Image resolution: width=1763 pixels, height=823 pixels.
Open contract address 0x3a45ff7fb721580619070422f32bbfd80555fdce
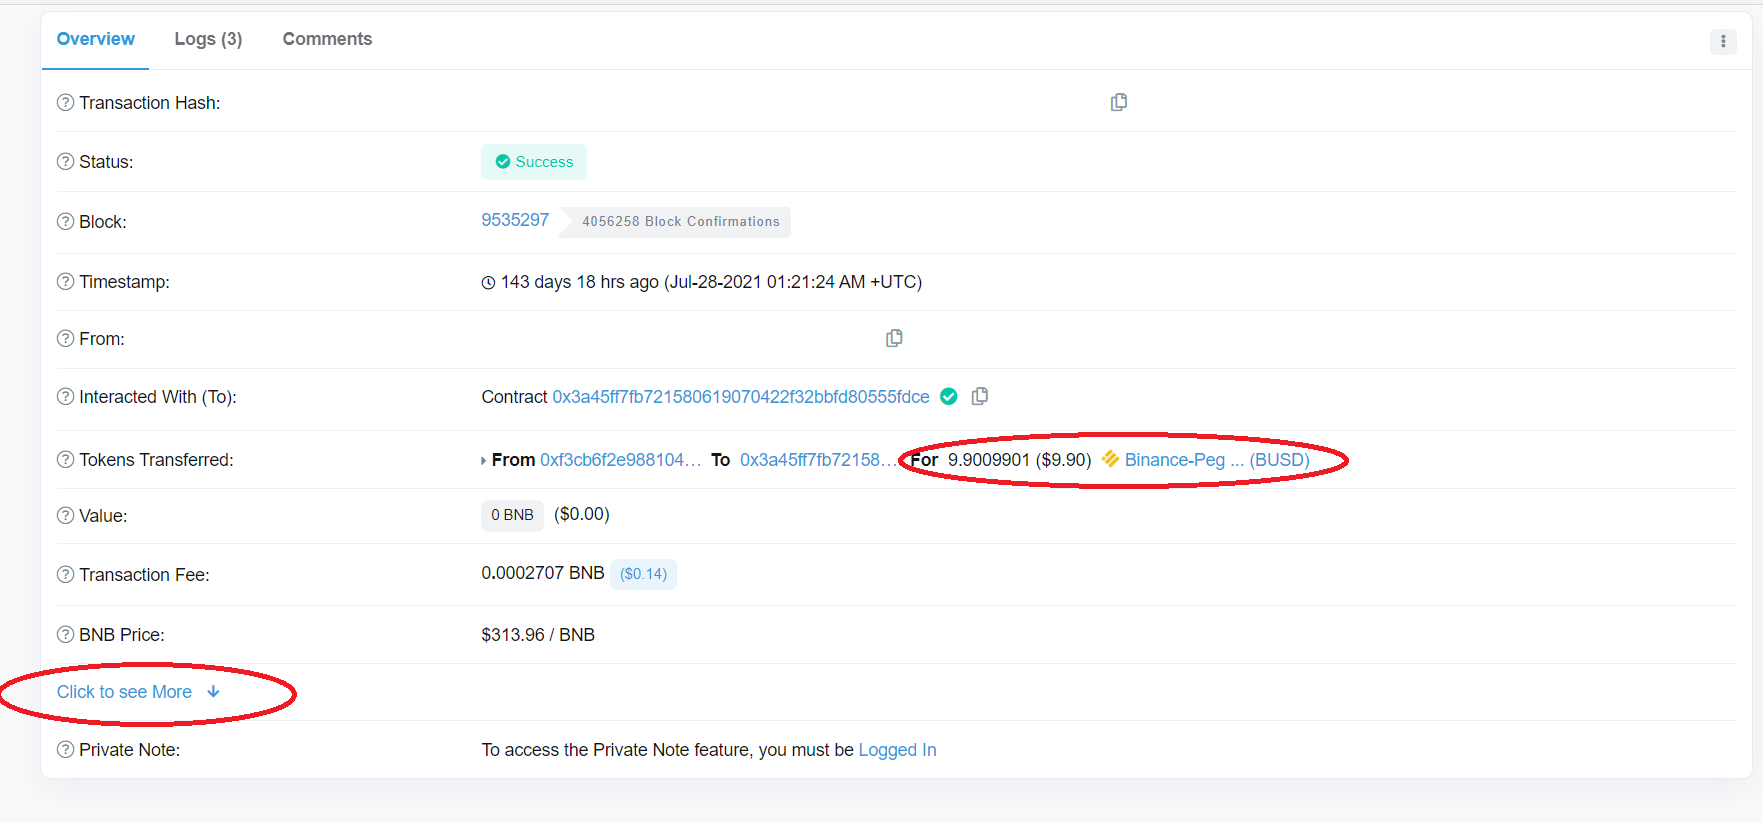(x=741, y=397)
